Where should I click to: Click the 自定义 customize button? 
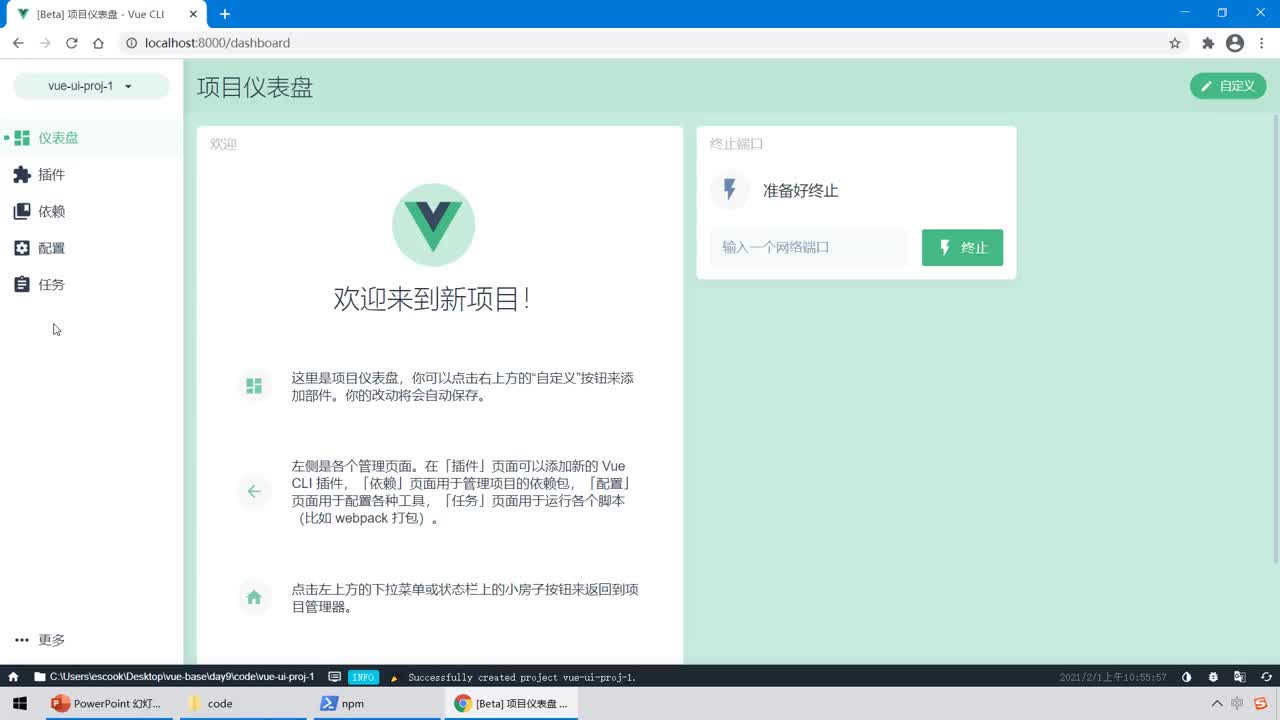pyautogui.click(x=1228, y=86)
